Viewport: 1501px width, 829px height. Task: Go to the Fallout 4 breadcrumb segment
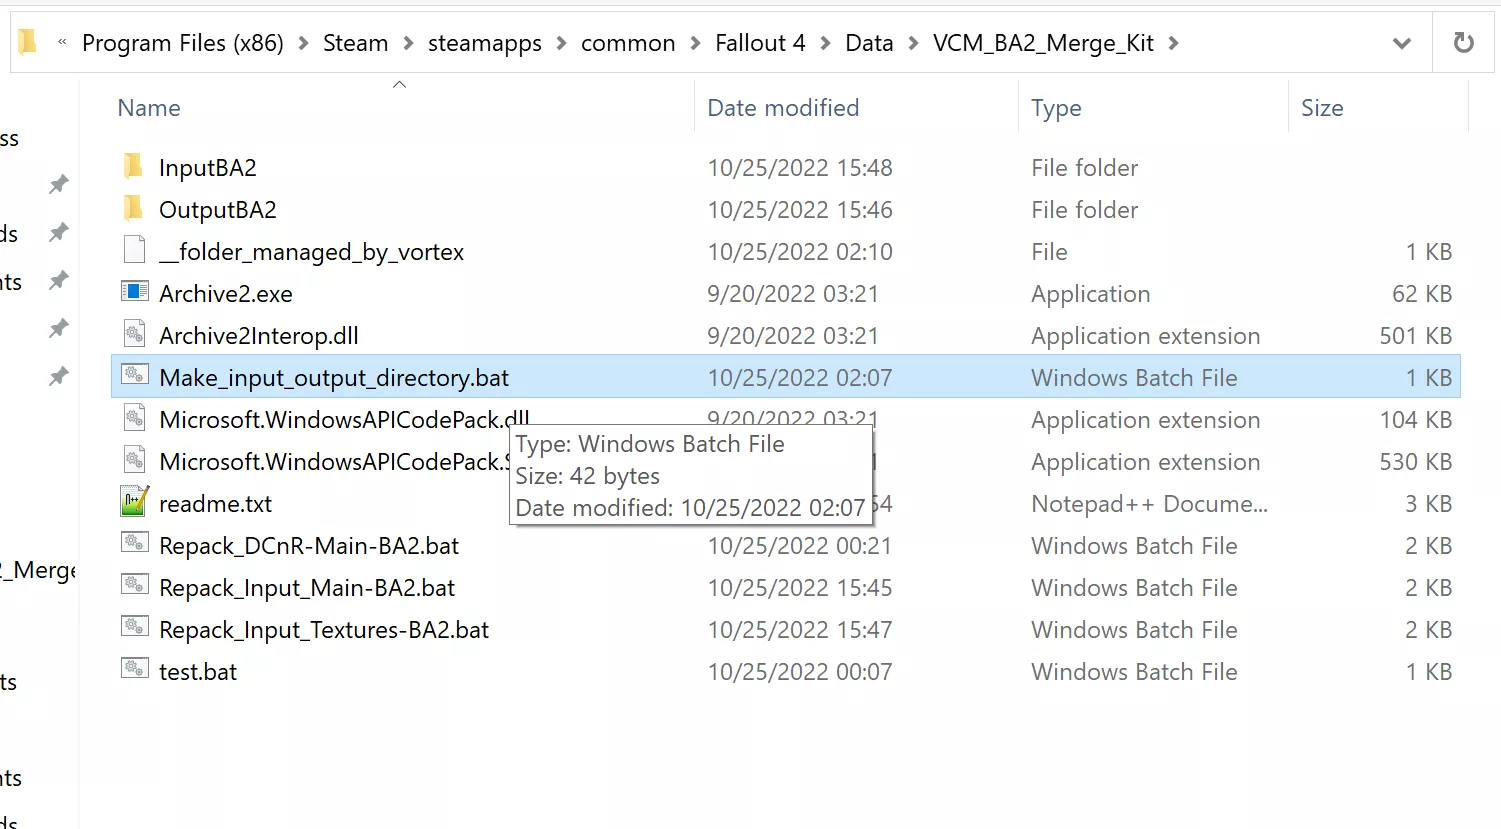click(760, 43)
